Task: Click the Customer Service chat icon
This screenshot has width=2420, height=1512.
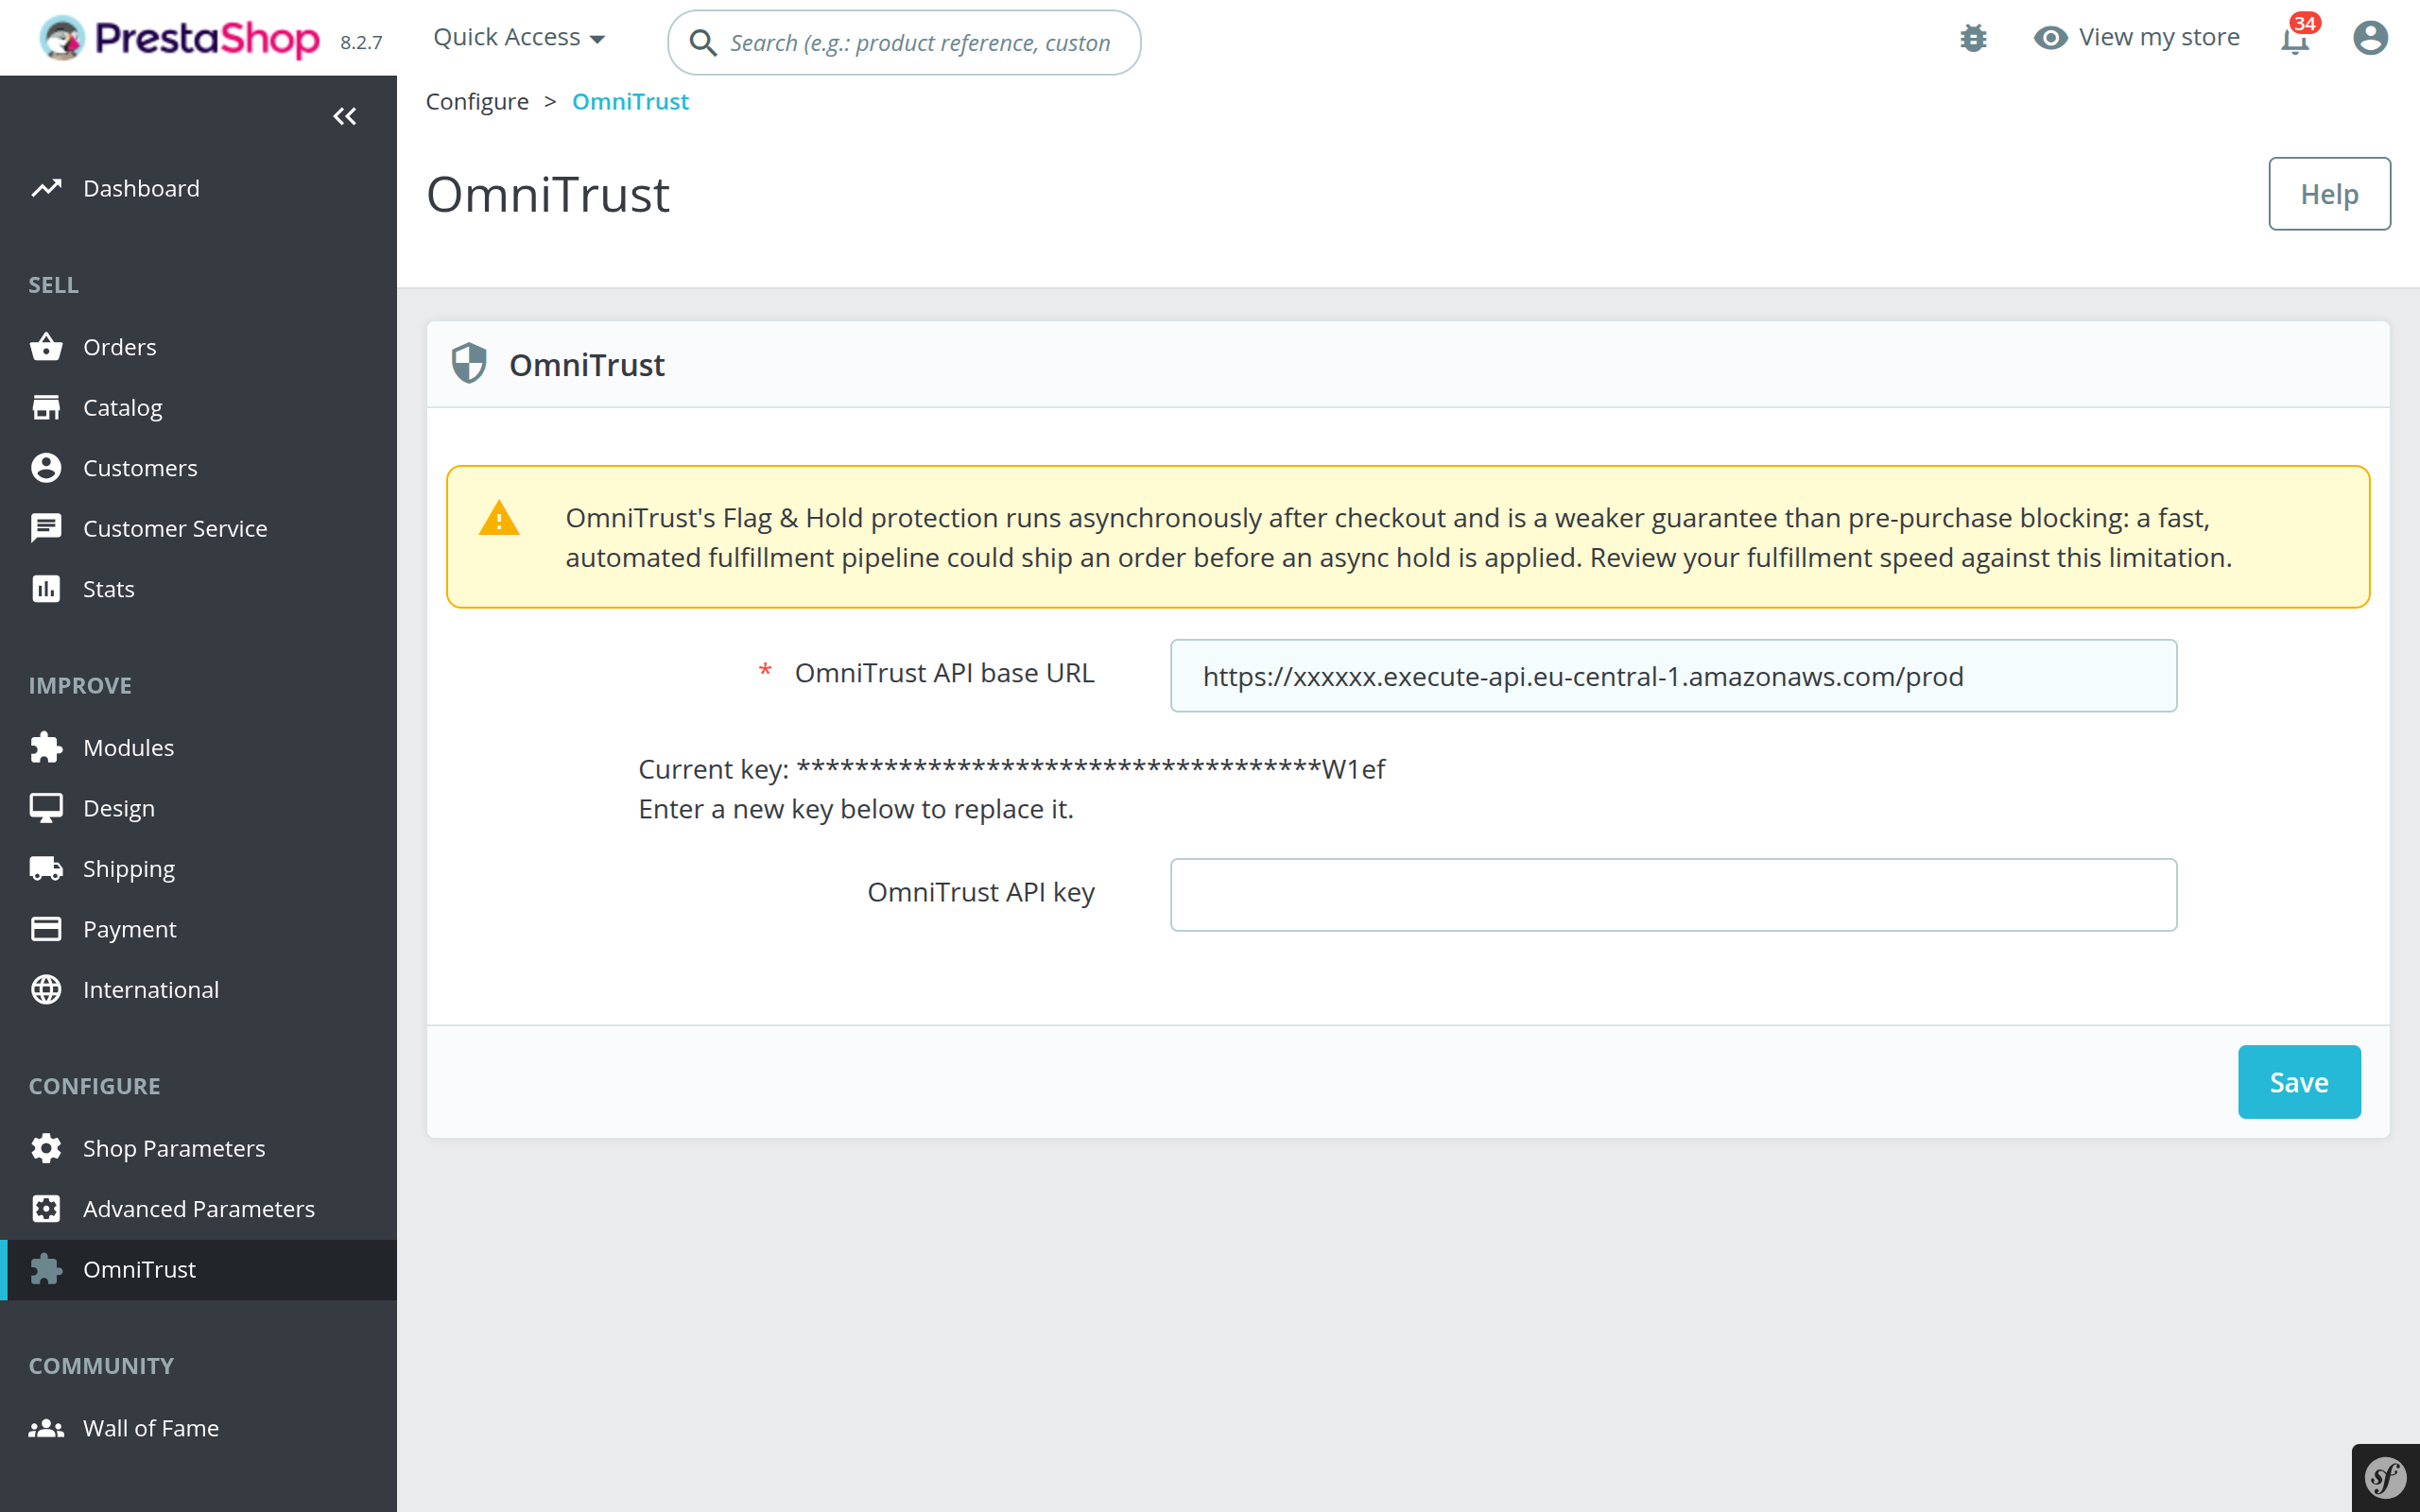Action: pos(46,528)
